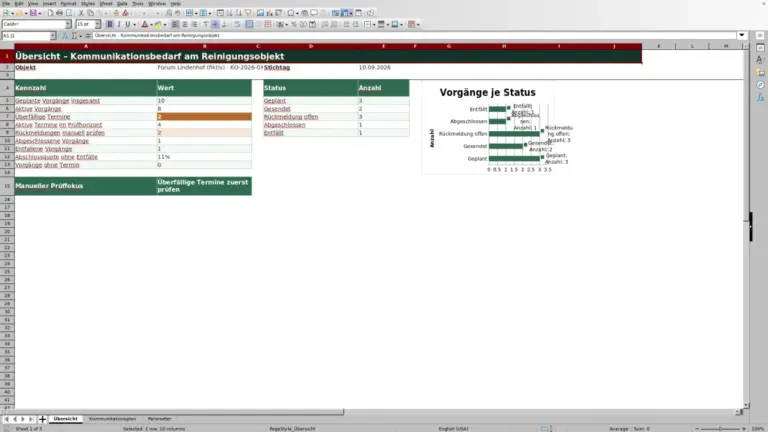Screen dimensions: 768x432
Task: Click the Insert Comment icon
Action: (314, 13)
